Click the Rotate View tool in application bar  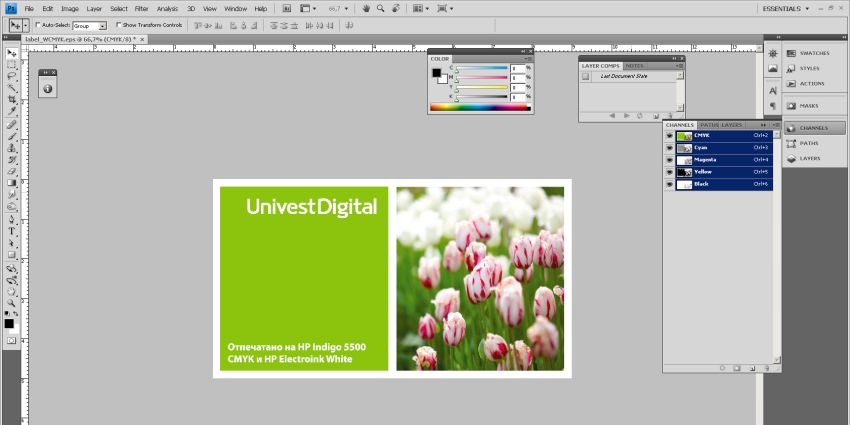(396, 8)
